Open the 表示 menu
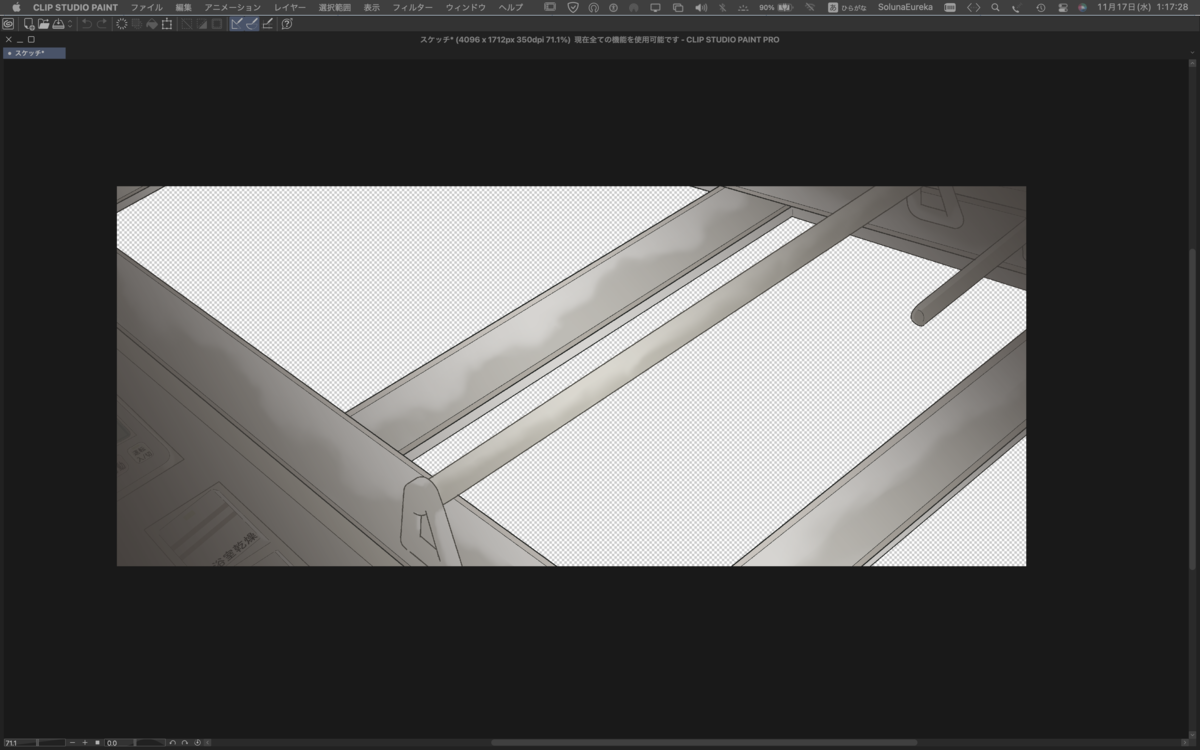Image resolution: width=1200 pixels, height=750 pixels. point(372,7)
